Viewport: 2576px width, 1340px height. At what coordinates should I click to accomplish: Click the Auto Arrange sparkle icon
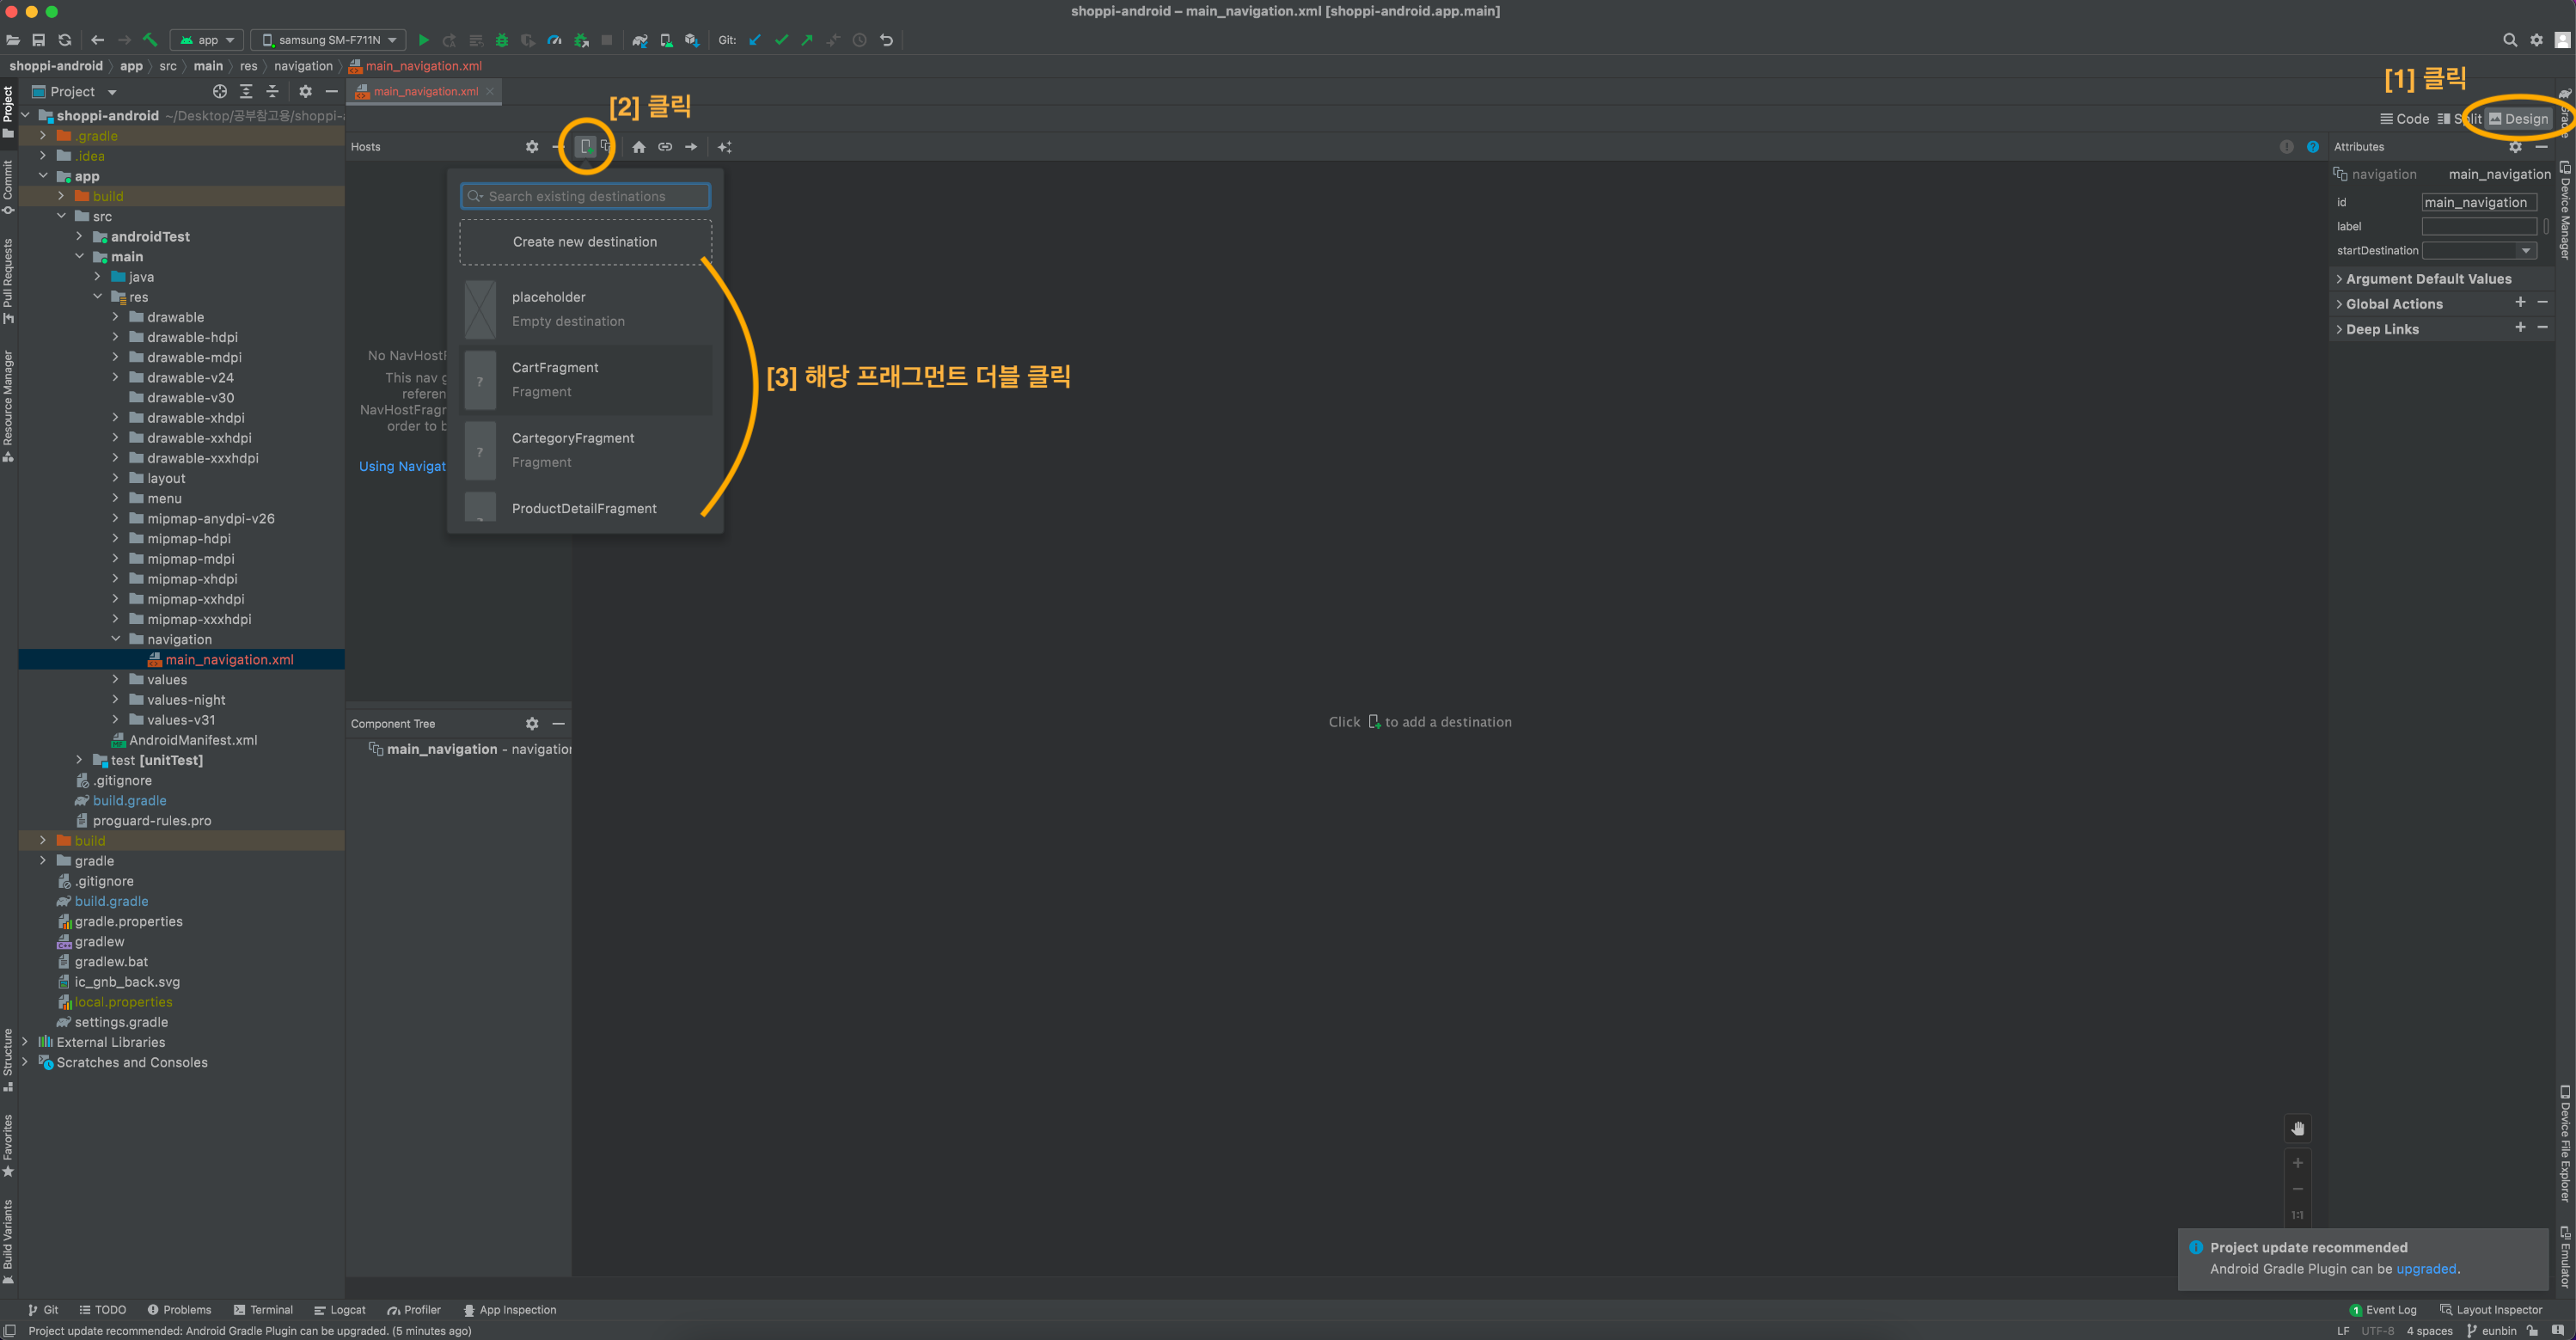(725, 147)
